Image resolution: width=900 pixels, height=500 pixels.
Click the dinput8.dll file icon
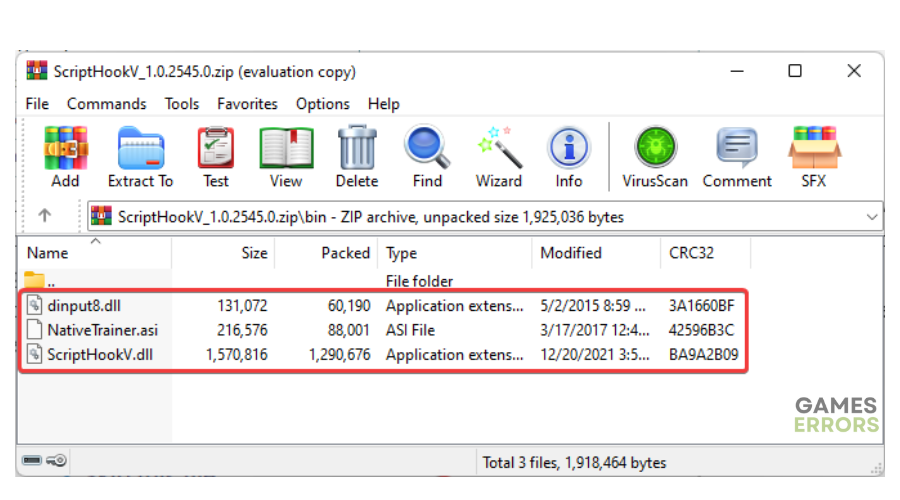point(34,305)
